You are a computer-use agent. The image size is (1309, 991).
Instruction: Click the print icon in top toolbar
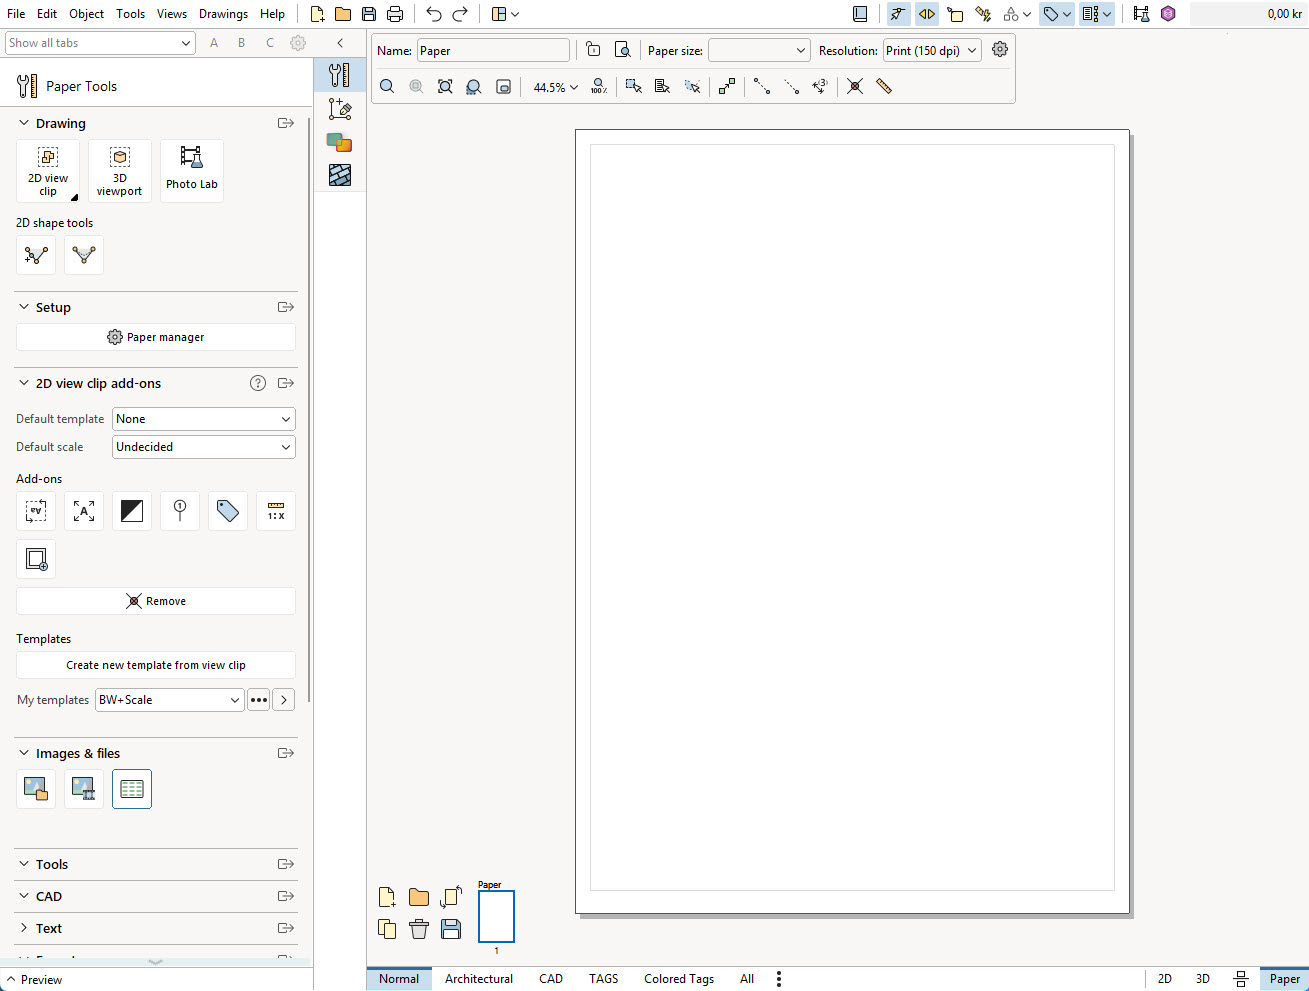[395, 14]
